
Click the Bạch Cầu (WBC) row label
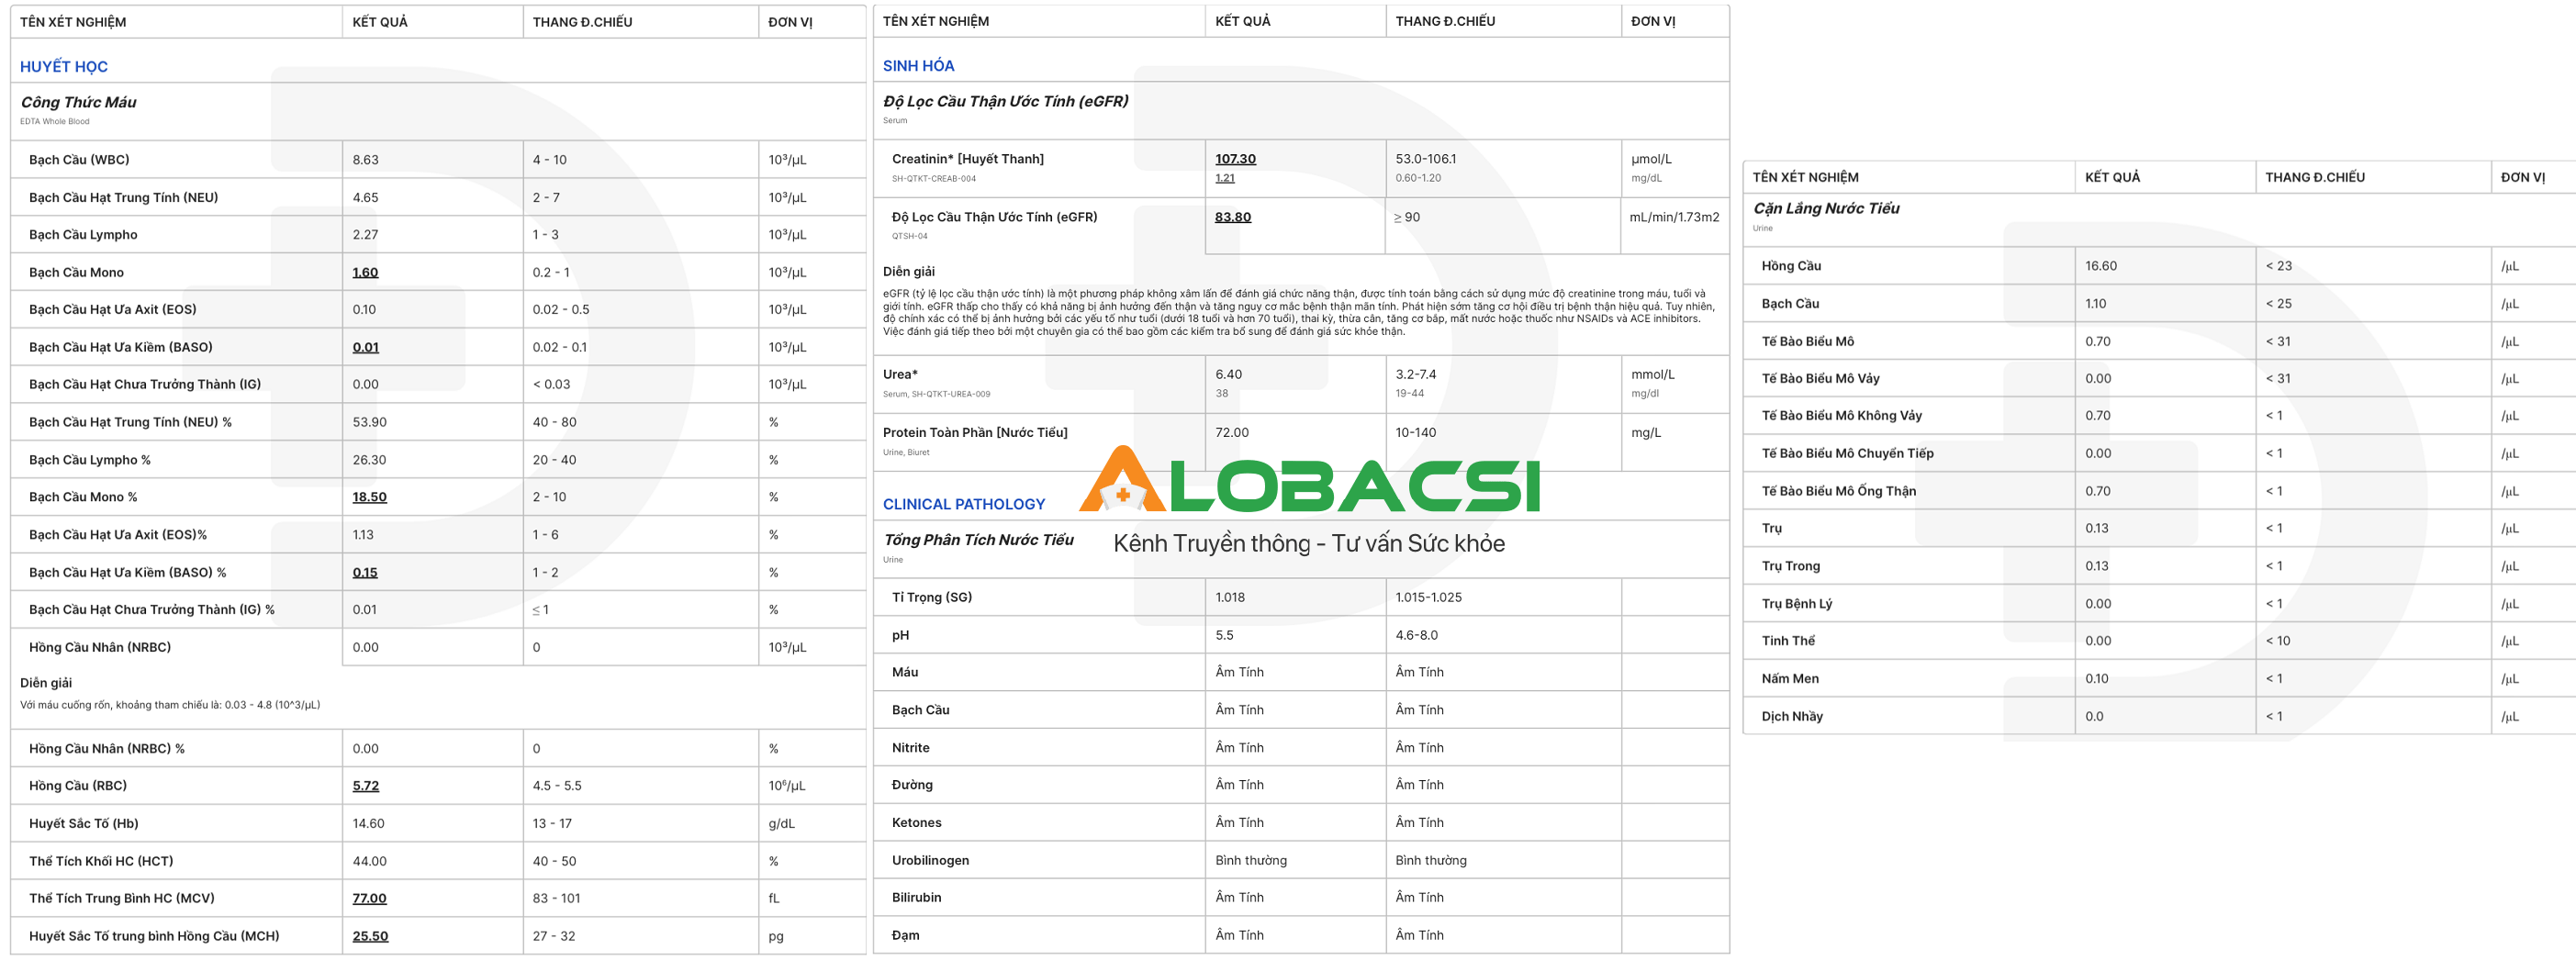[x=79, y=160]
